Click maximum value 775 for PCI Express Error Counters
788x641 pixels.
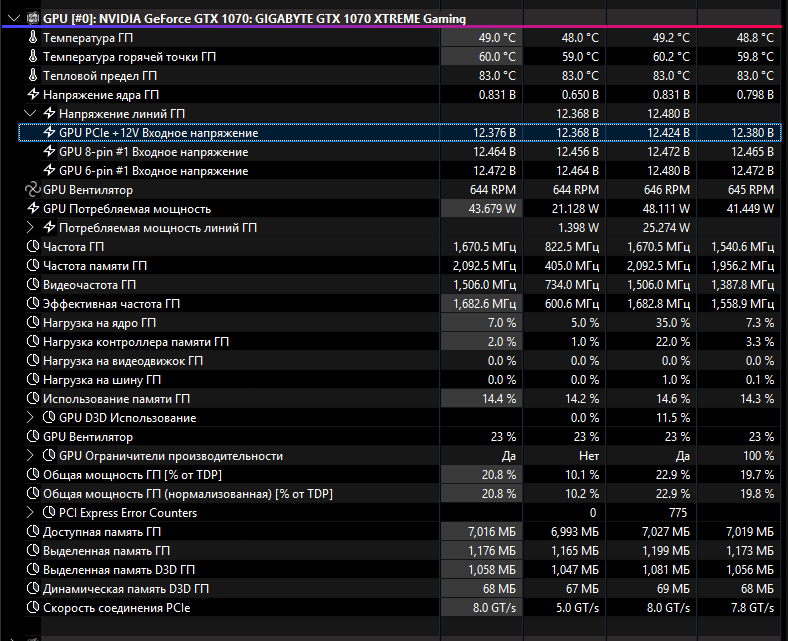point(677,513)
